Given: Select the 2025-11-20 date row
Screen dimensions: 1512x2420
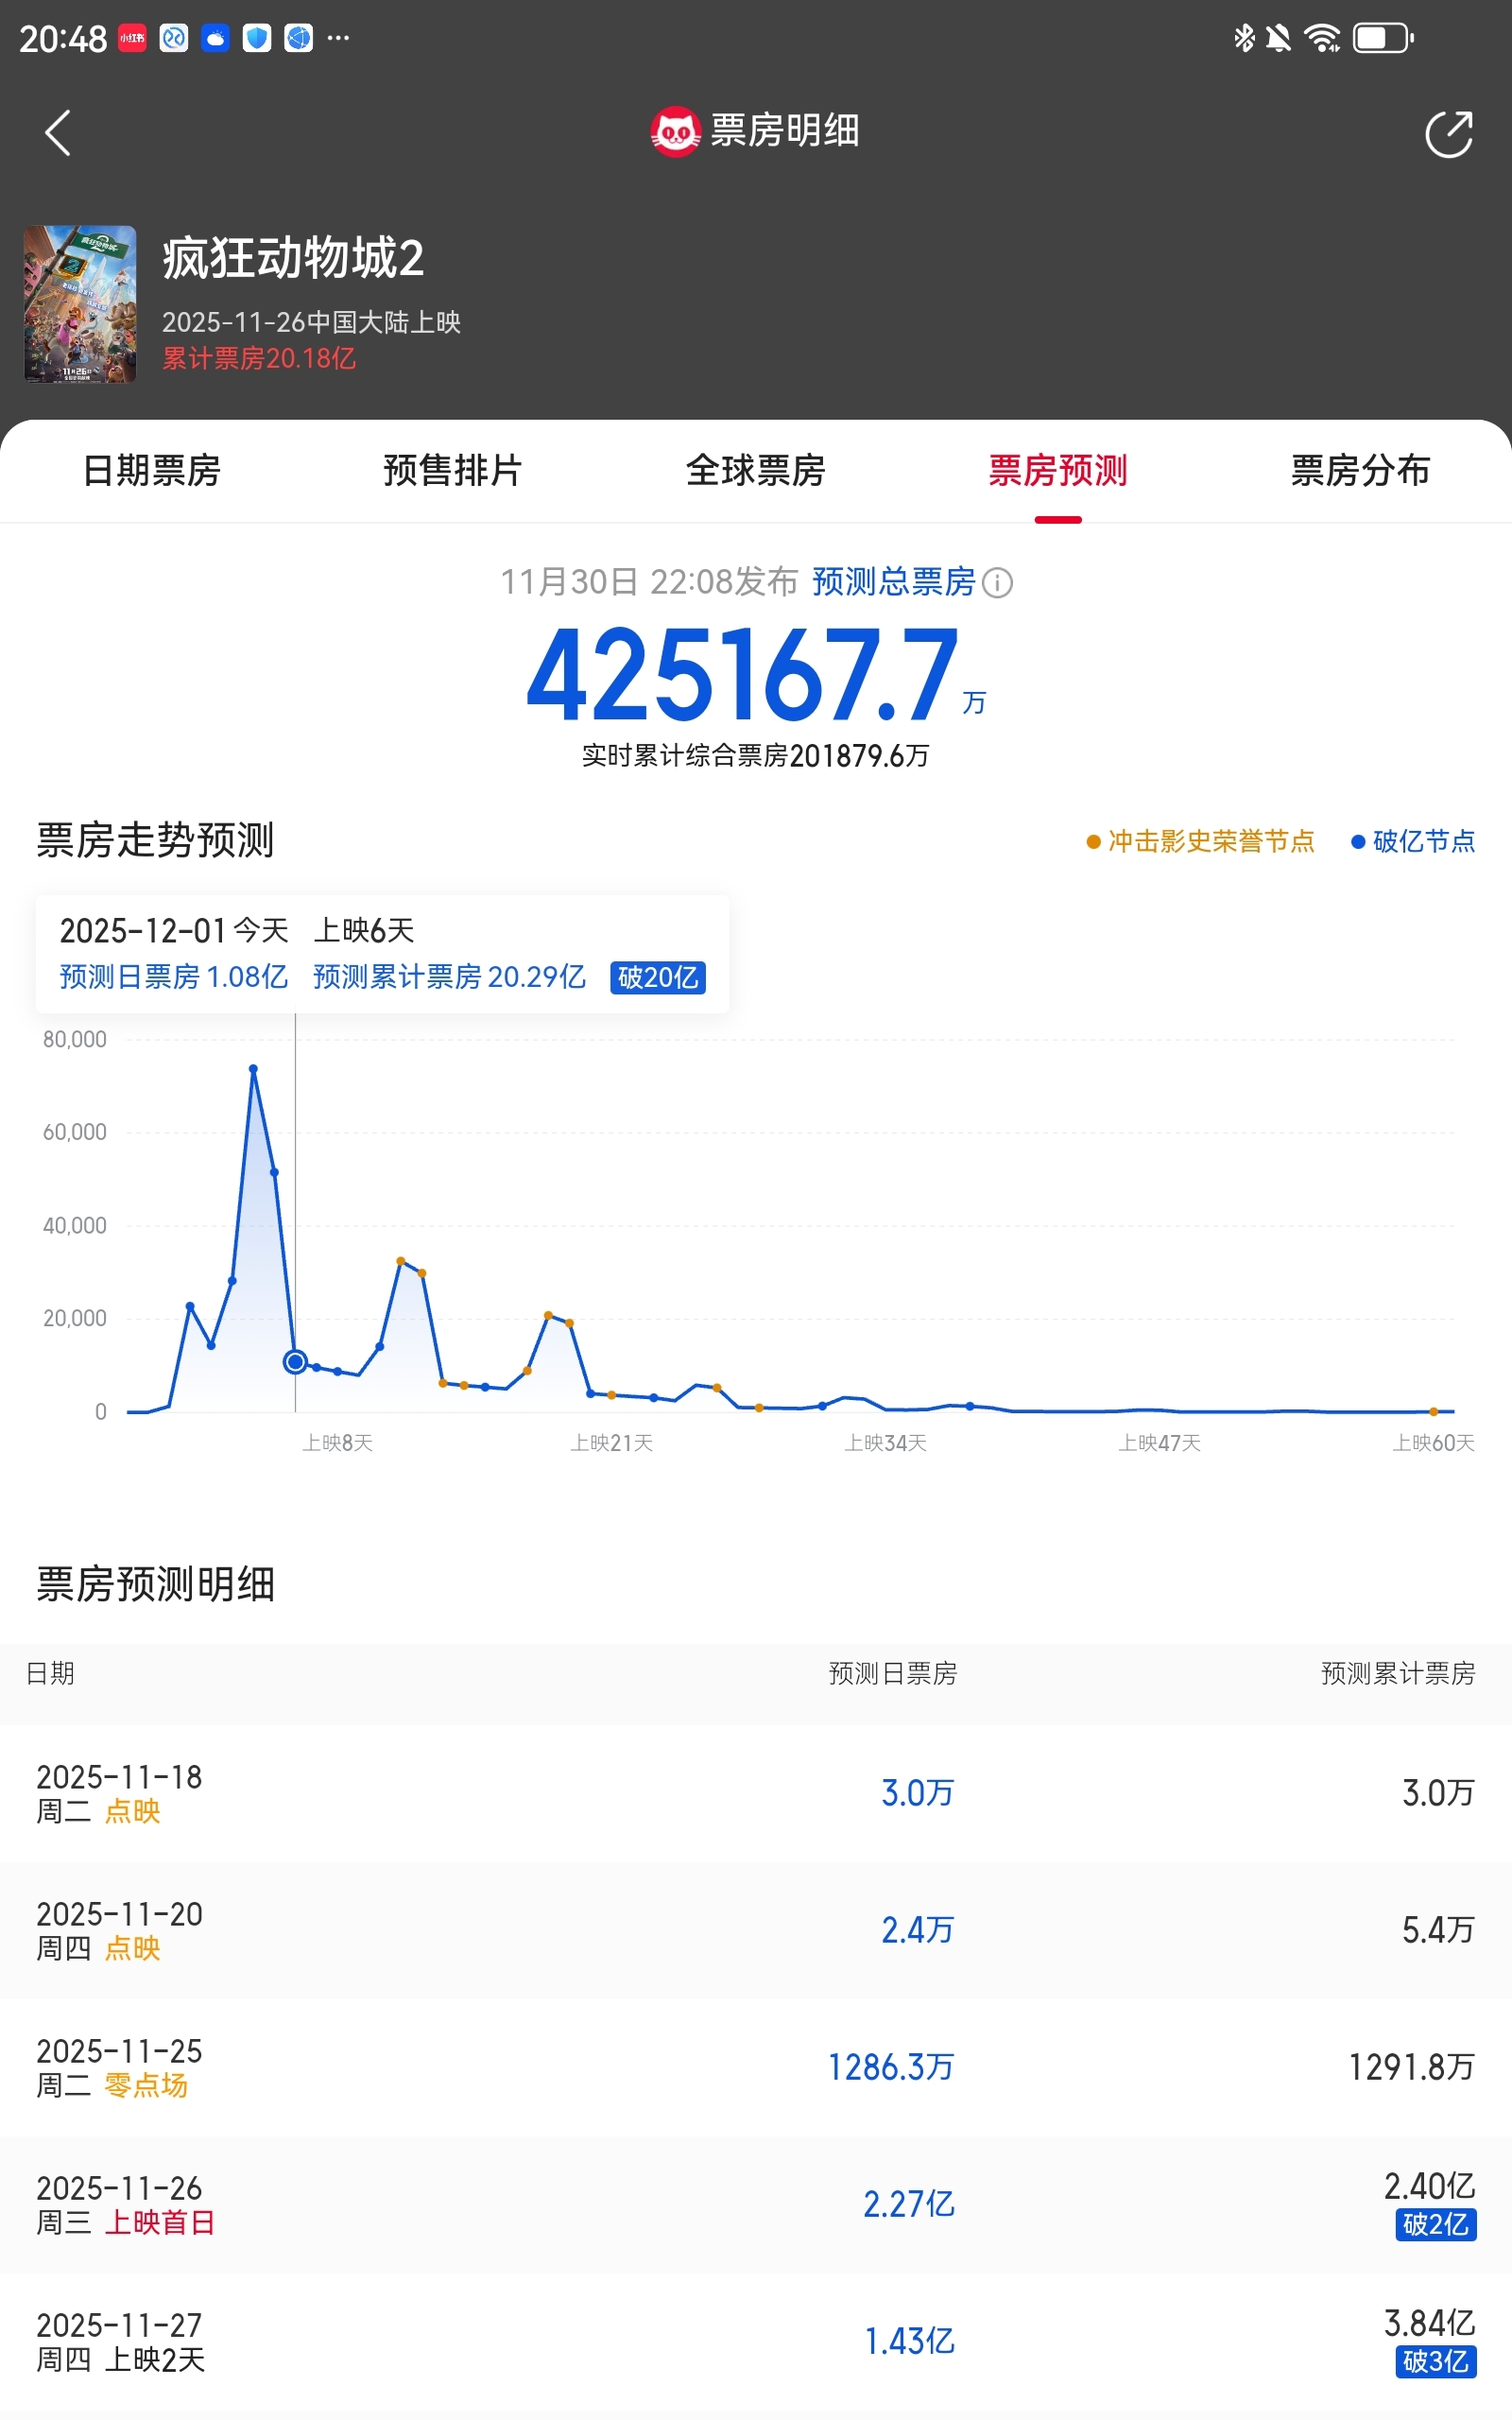Looking at the screenshot, I should [x=756, y=1930].
